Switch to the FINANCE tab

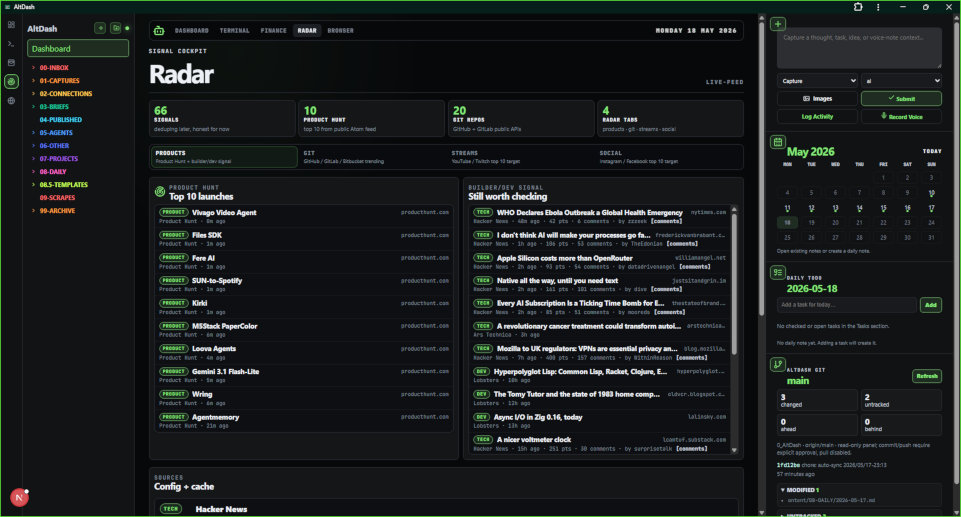(273, 31)
